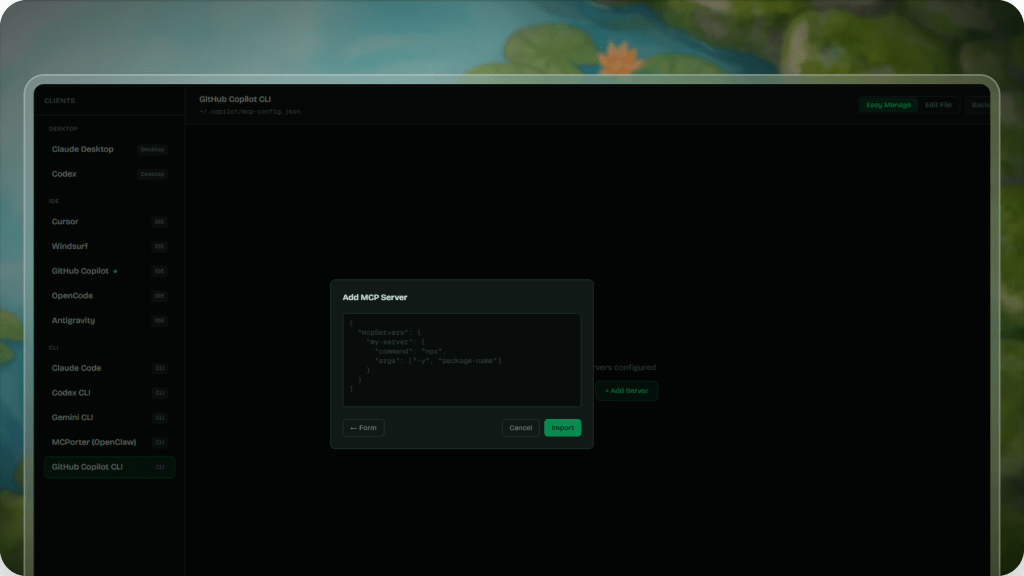Viewport: 1024px width, 576px height.
Task: Select MCPorter (OpenClaw) client
Action: click(x=93, y=442)
